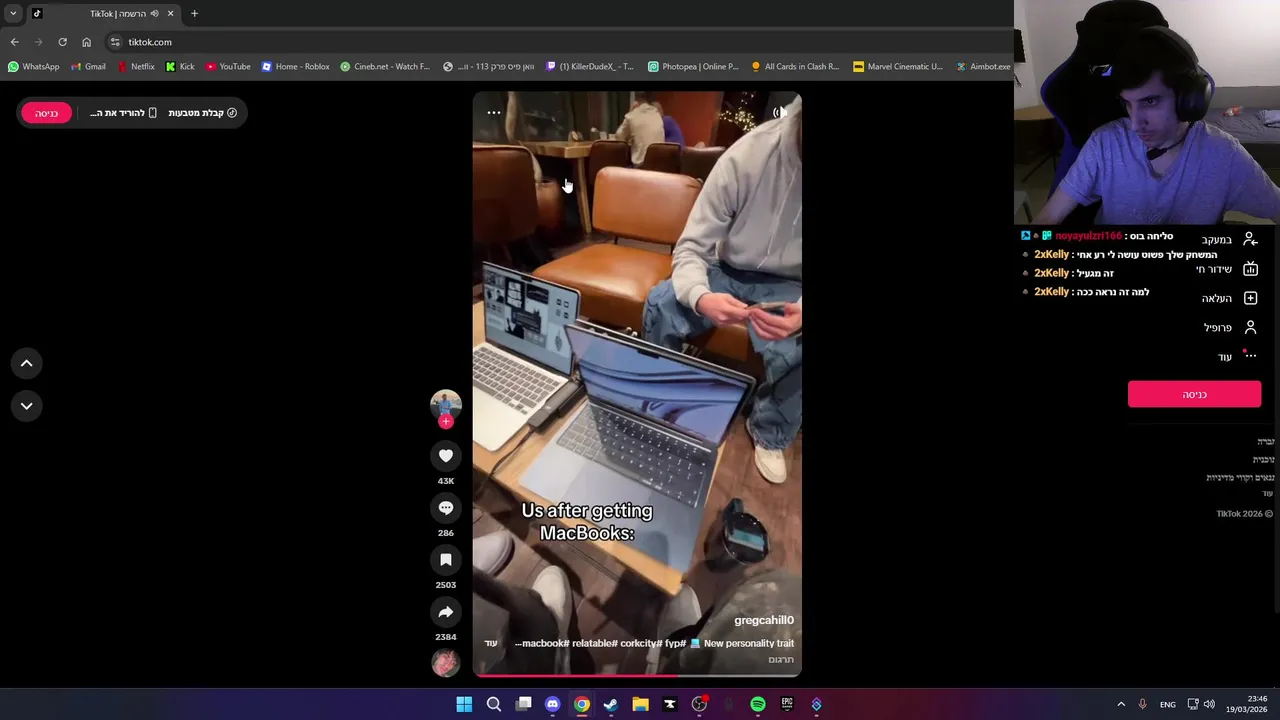Open the Kick bookmark
Image resolution: width=1280 pixels, height=720 pixels.
point(180,67)
